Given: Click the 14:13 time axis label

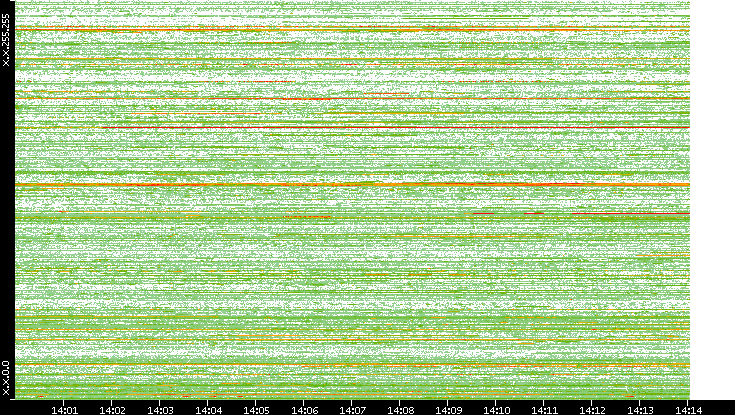Looking at the screenshot, I should tap(640, 410).
